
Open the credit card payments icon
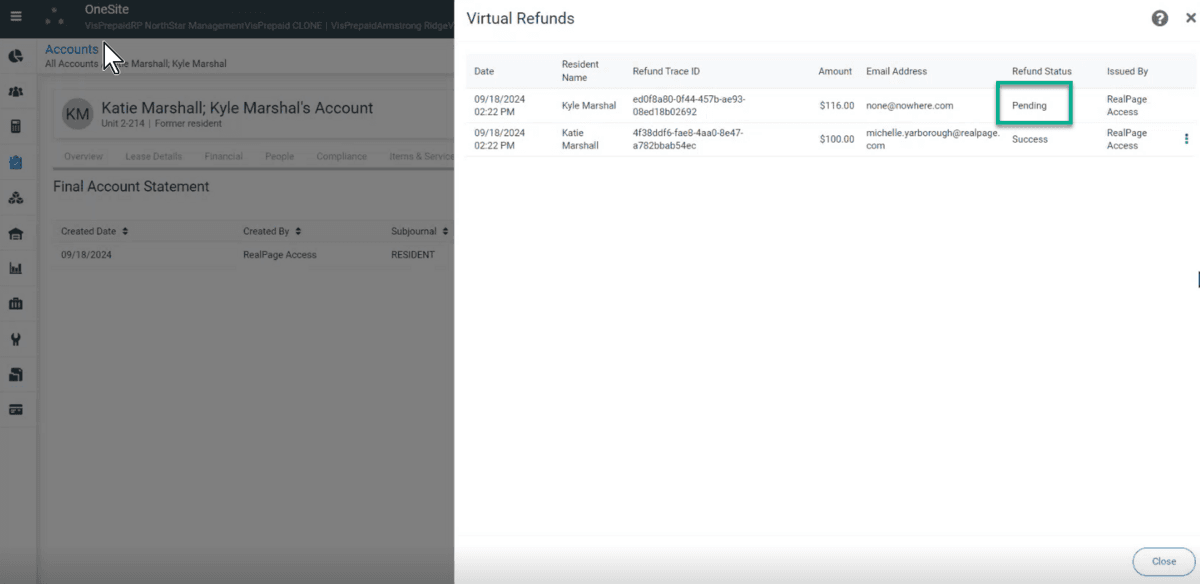tap(16, 409)
